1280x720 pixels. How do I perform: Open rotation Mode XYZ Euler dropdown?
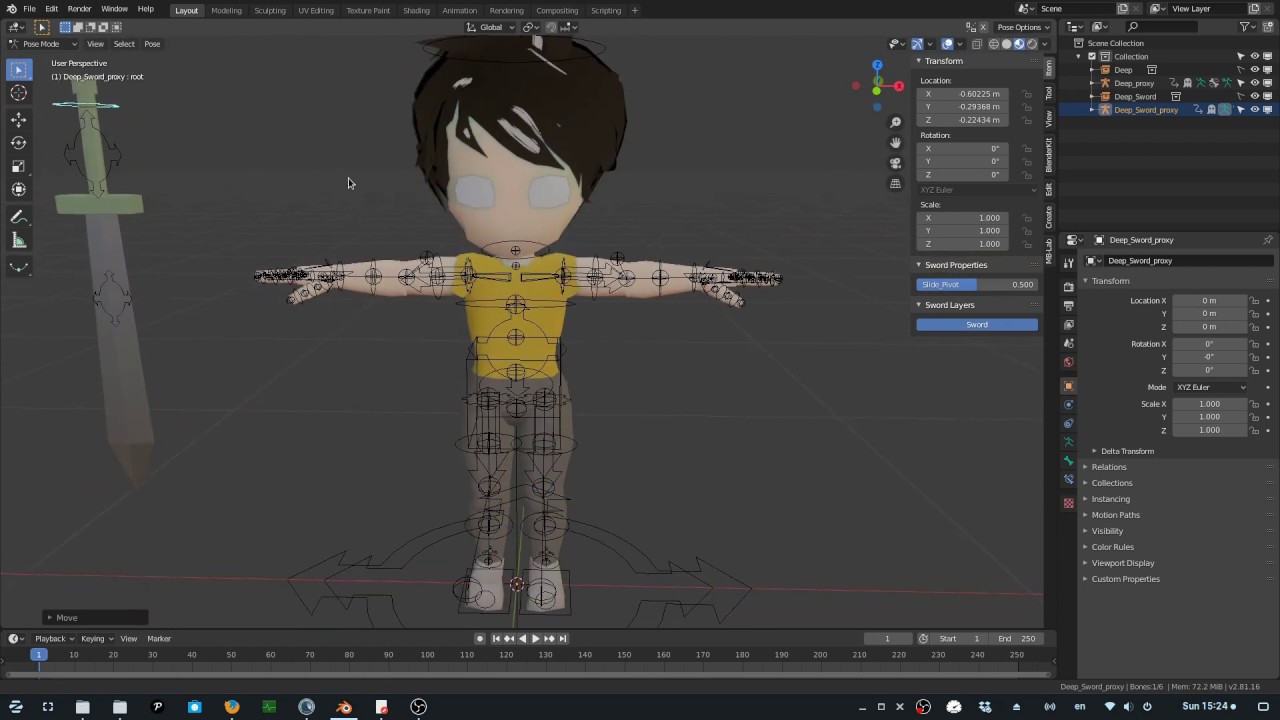(1211, 387)
